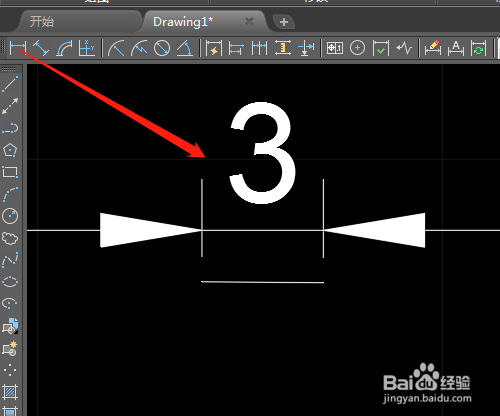Pick the Radius dimension tool
Screen dimensions: 500x416
pyautogui.click(x=116, y=48)
